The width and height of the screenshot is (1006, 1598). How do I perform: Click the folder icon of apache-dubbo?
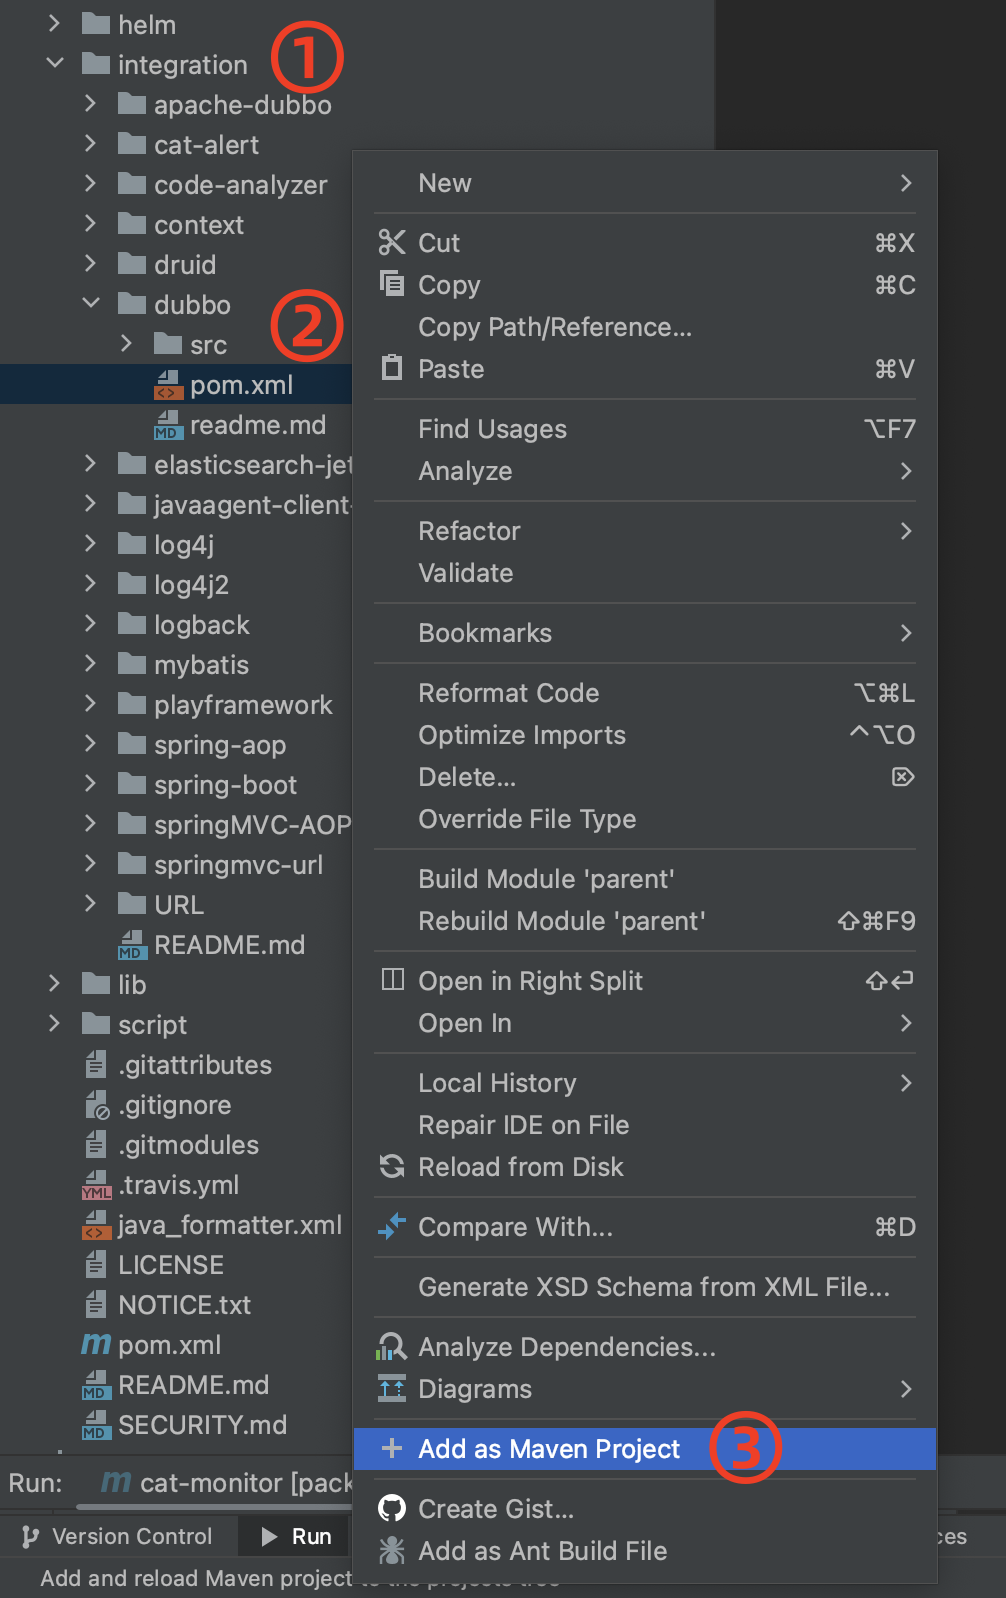point(132,104)
